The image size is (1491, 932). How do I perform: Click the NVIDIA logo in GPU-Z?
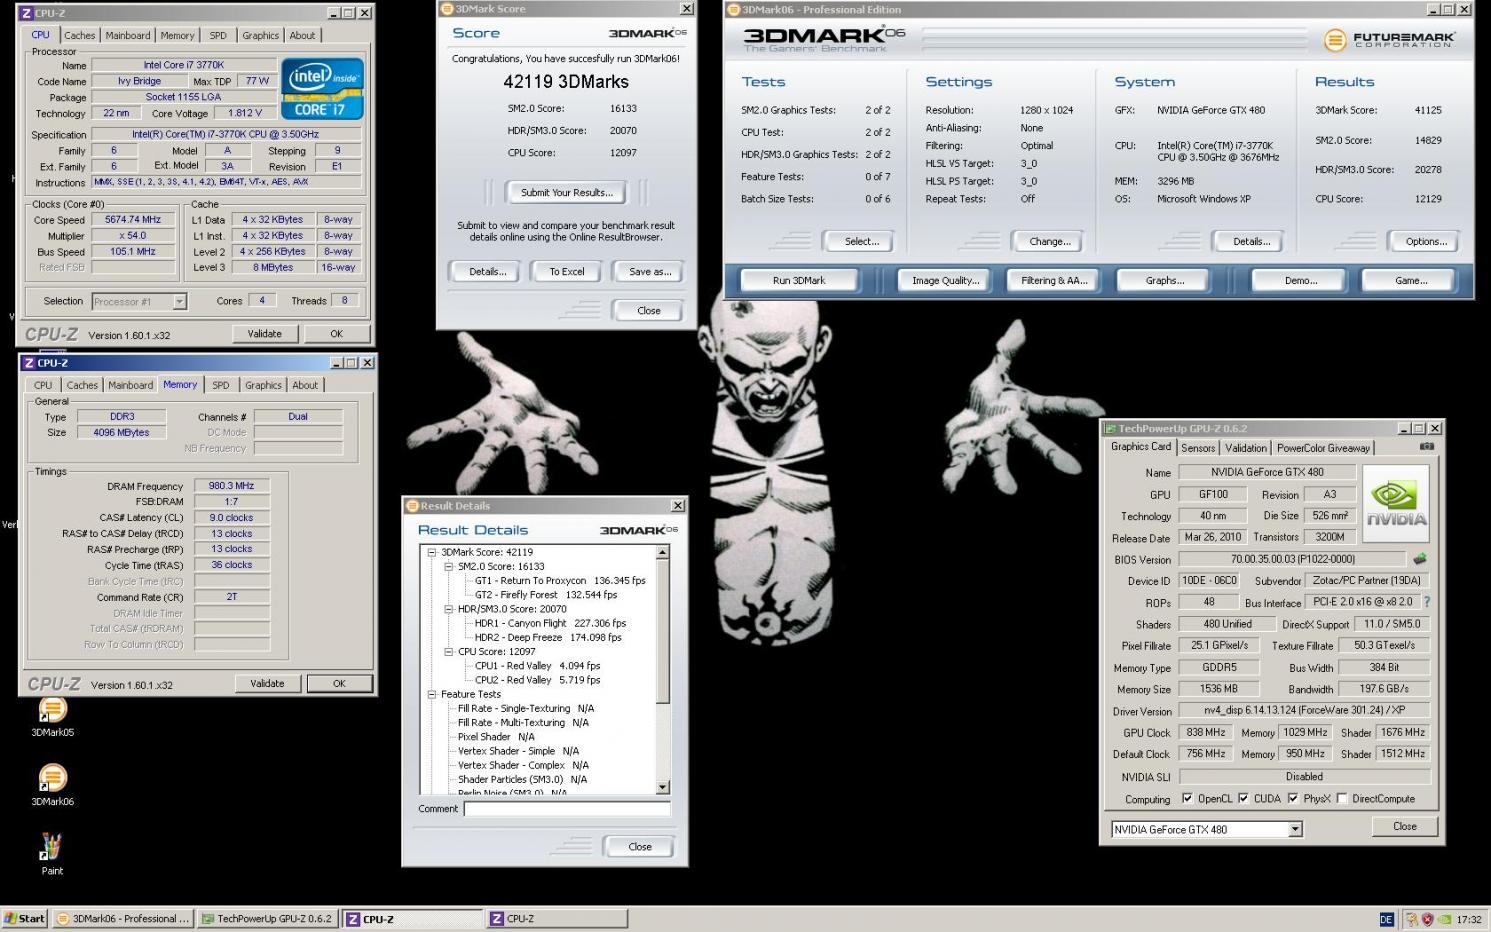(1396, 503)
